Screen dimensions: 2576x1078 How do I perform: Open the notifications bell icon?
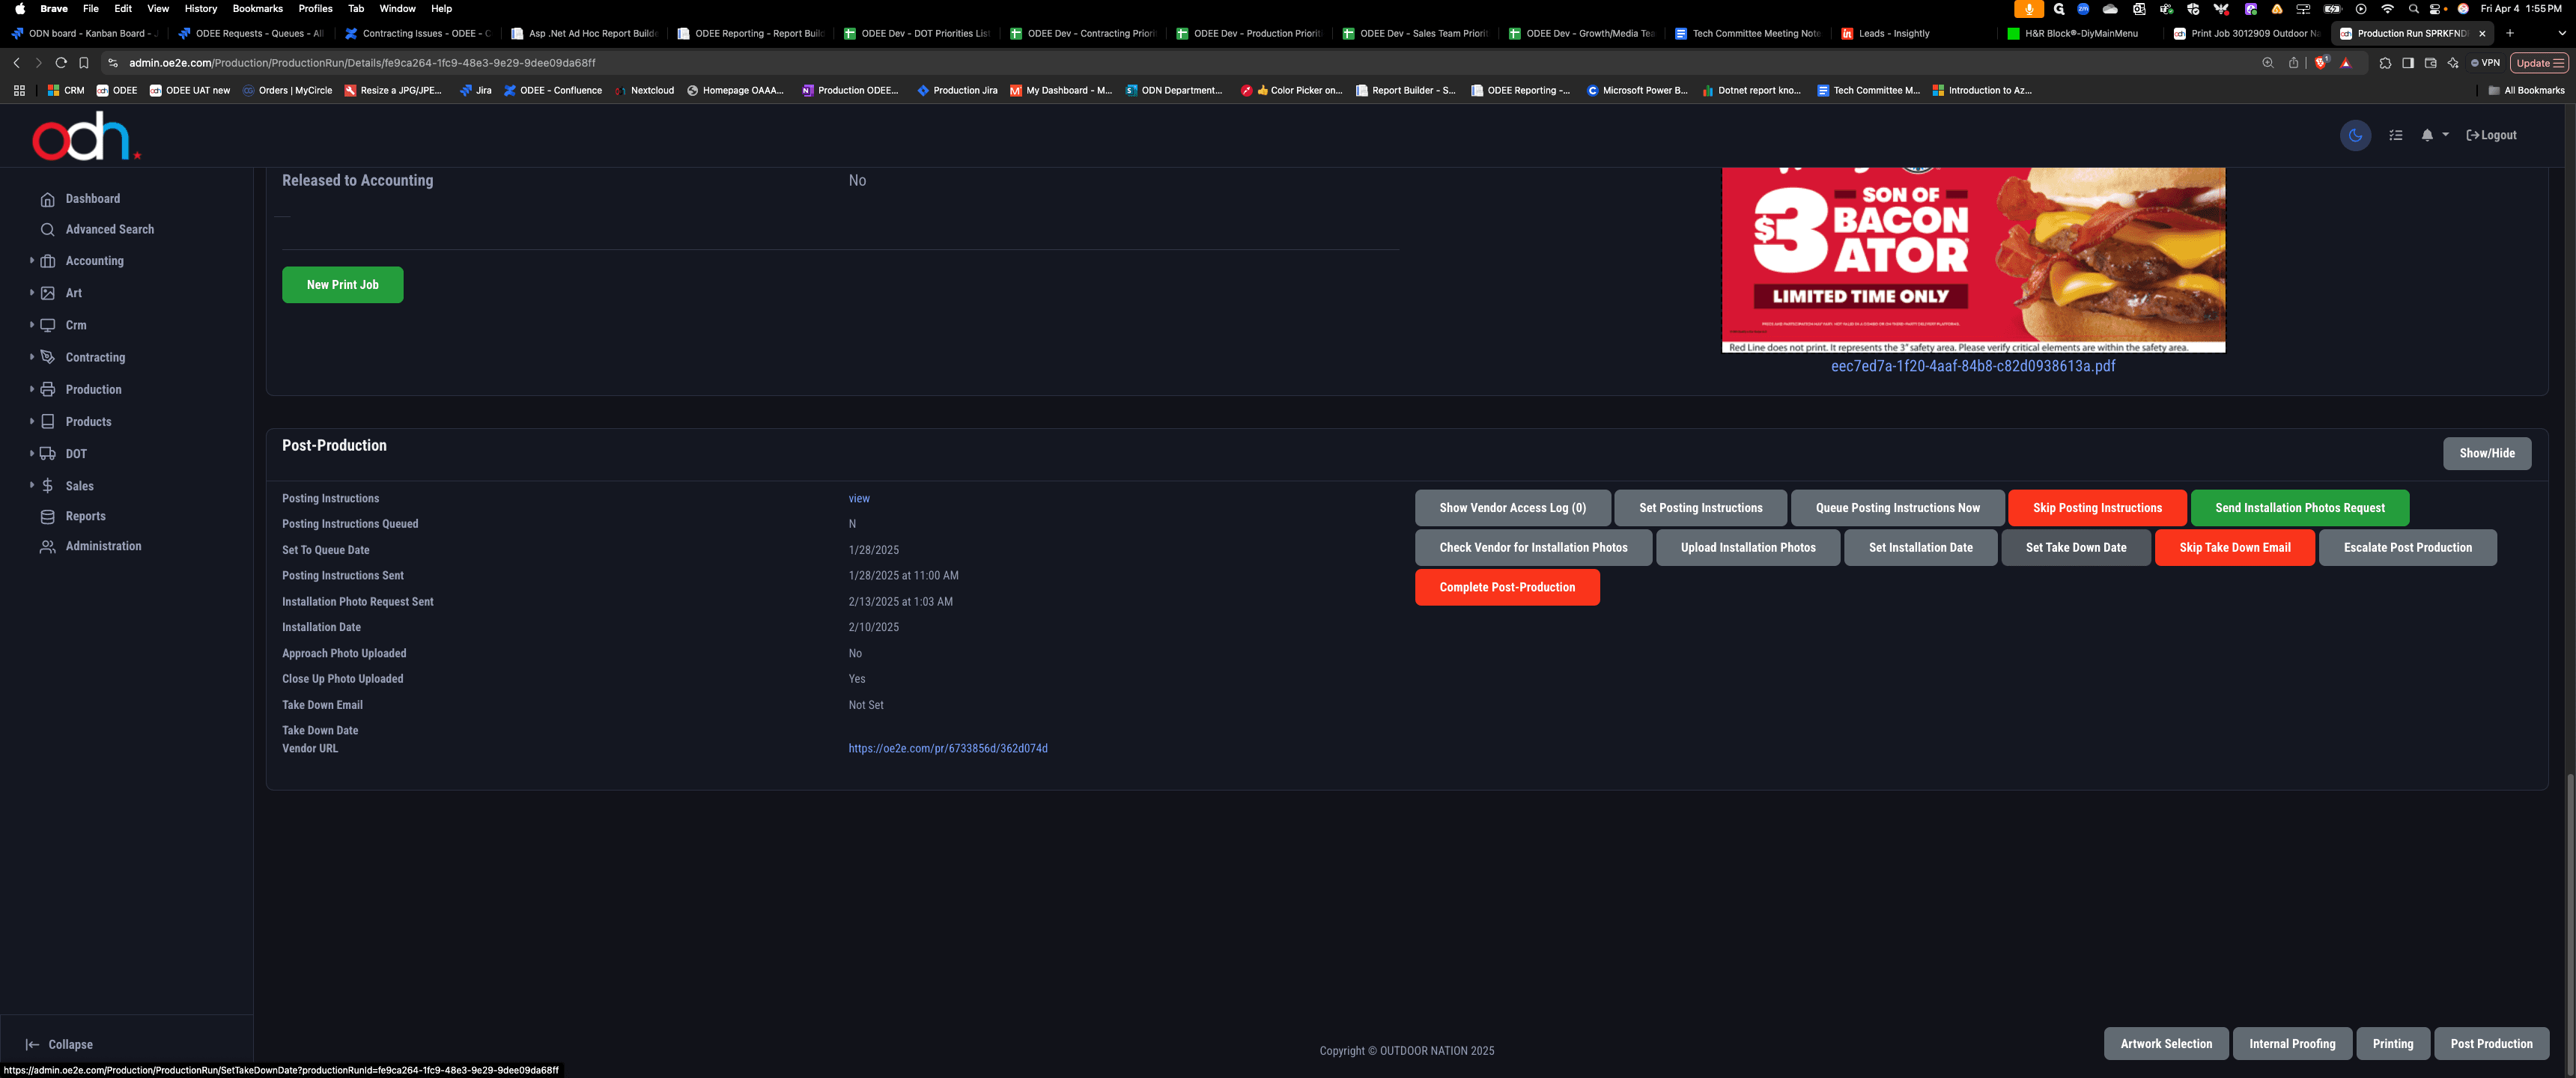(x=2427, y=135)
